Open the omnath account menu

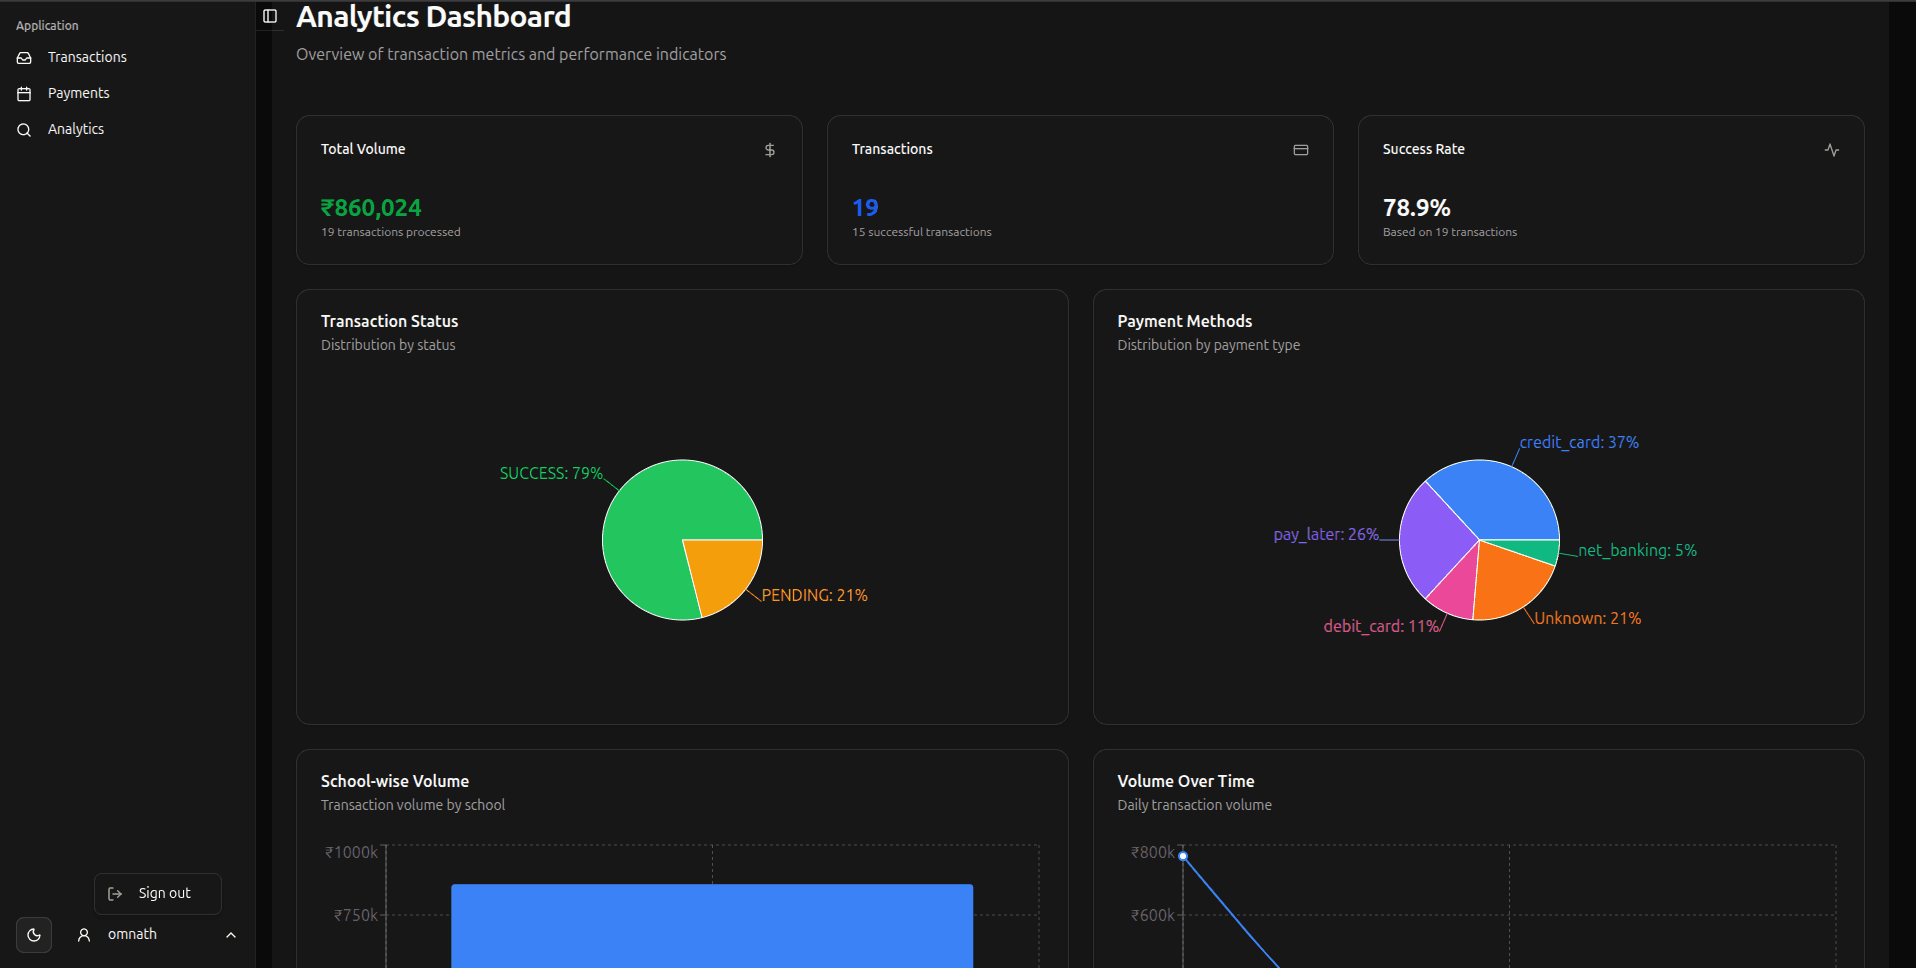(x=132, y=935)
